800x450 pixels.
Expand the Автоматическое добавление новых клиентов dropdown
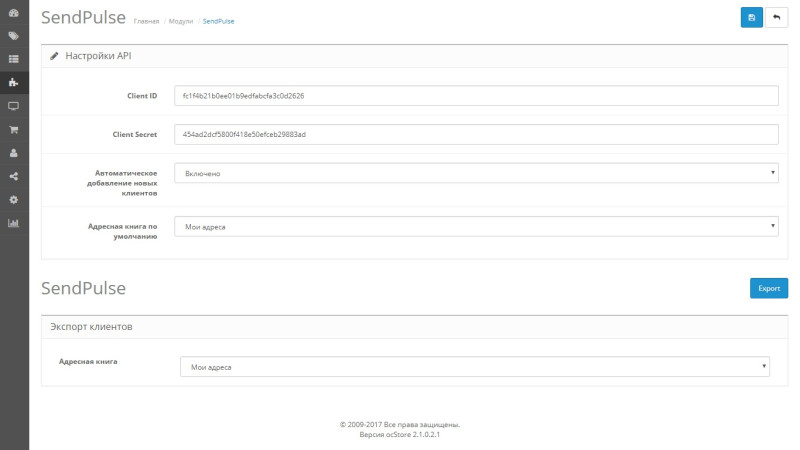[477, 173]
